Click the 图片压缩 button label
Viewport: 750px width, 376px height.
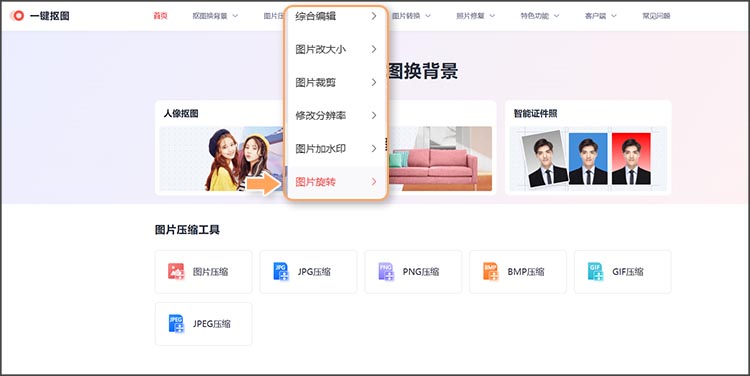pos(210,272)
